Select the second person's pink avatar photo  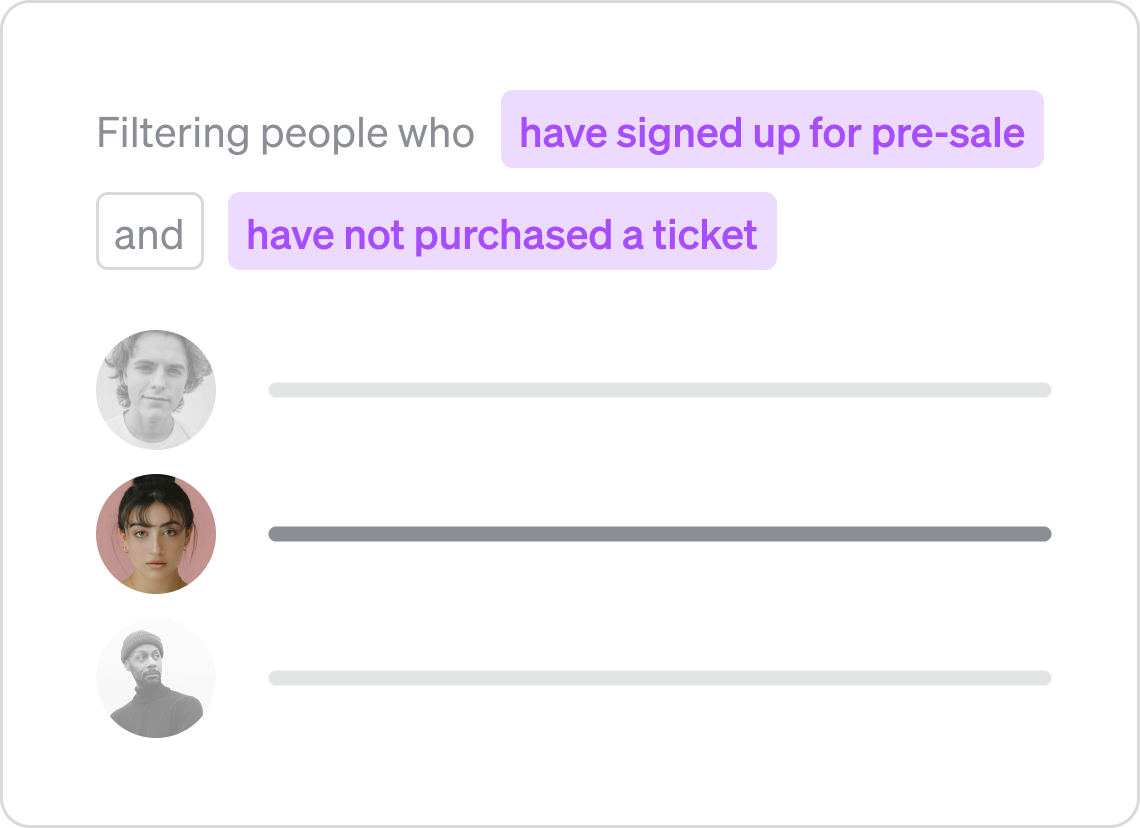(155, 533)
